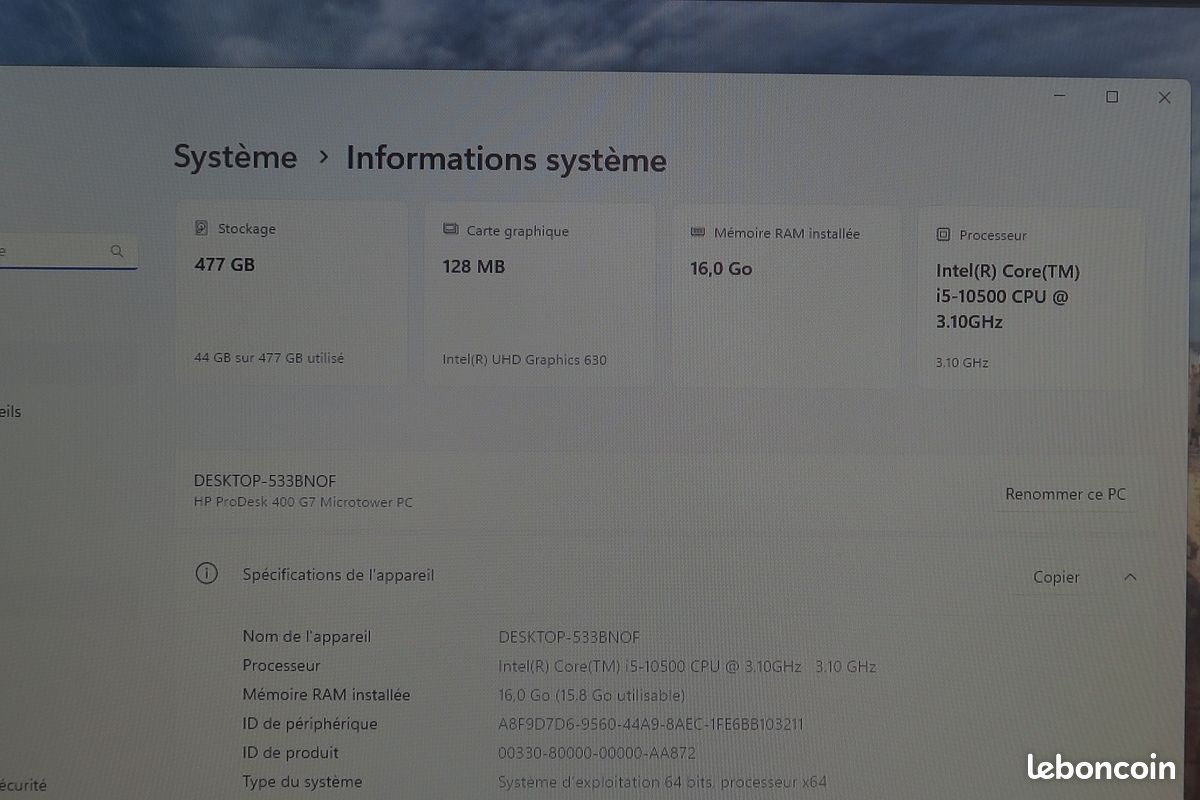Click the memory chip icon beside Mémoire RAM installée card title
Image resolution: width=1200 pixels, height=800 pixels.
698,233
